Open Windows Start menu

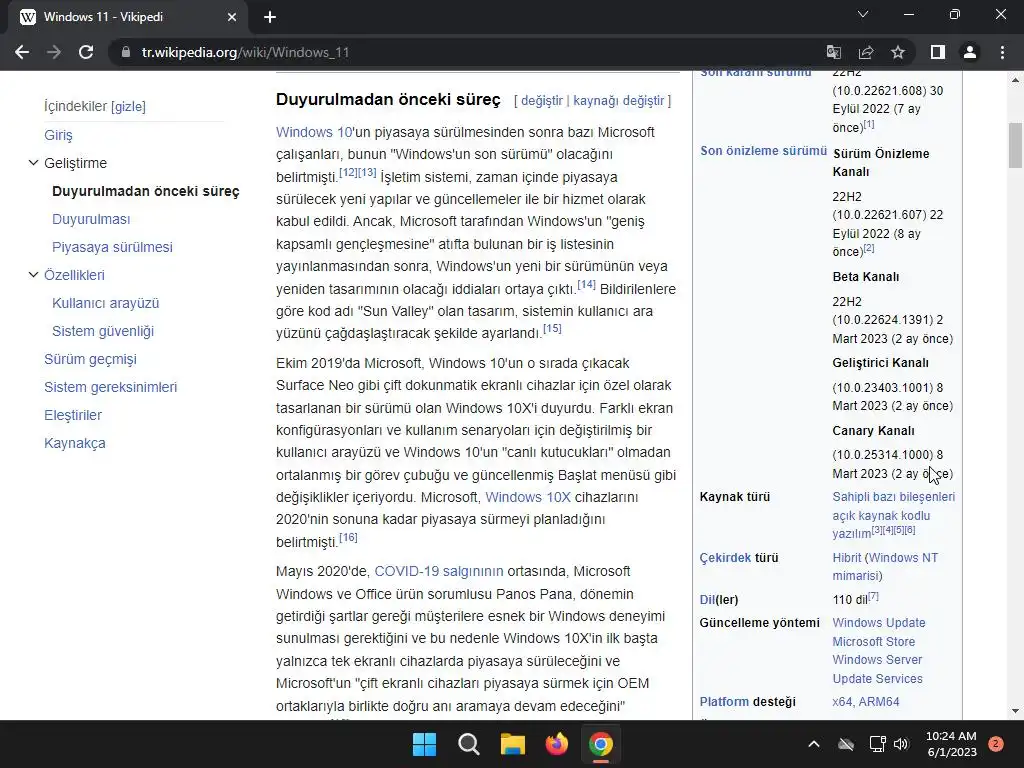click(424, 744)
